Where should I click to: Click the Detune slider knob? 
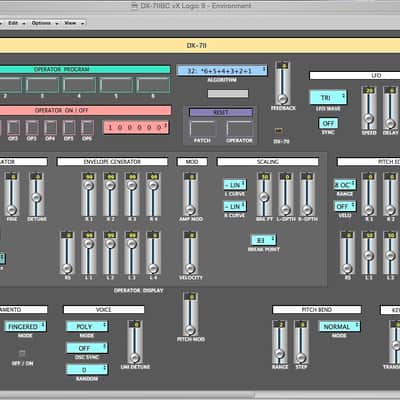click(x=36, y=197)
